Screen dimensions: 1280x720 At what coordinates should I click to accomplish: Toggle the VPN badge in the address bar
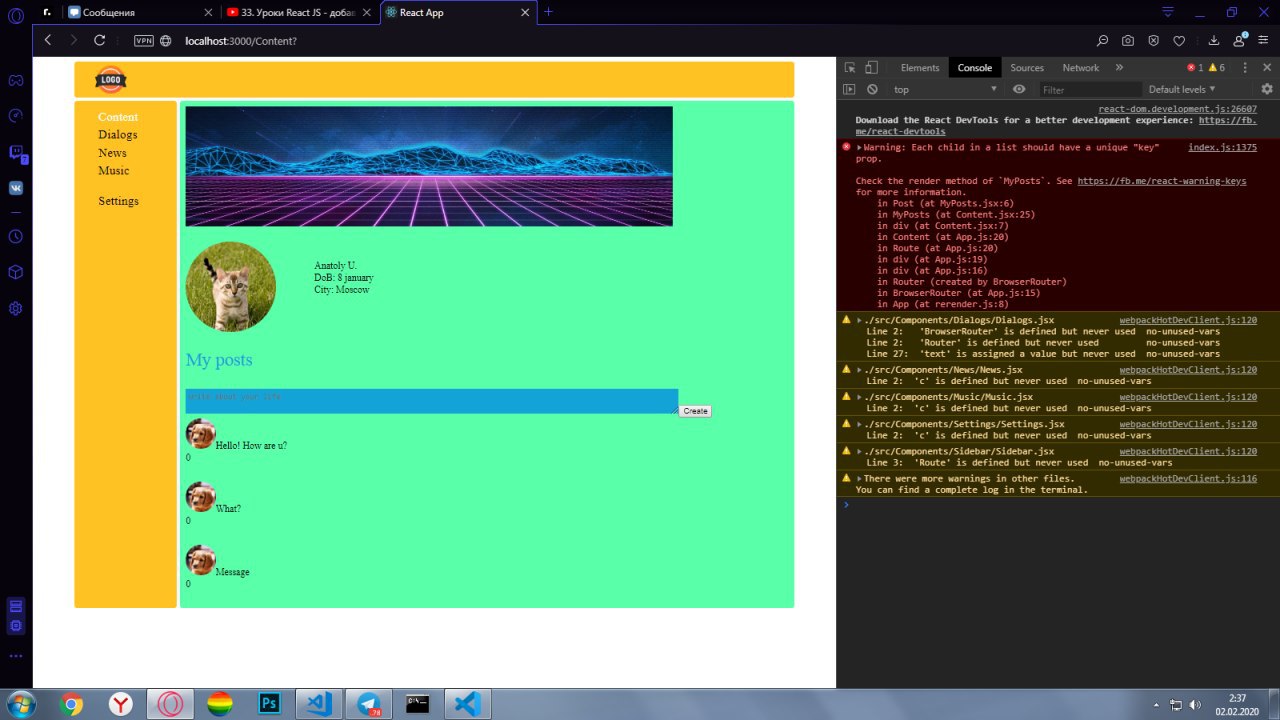pyautogui.click(x=144, y=41)
